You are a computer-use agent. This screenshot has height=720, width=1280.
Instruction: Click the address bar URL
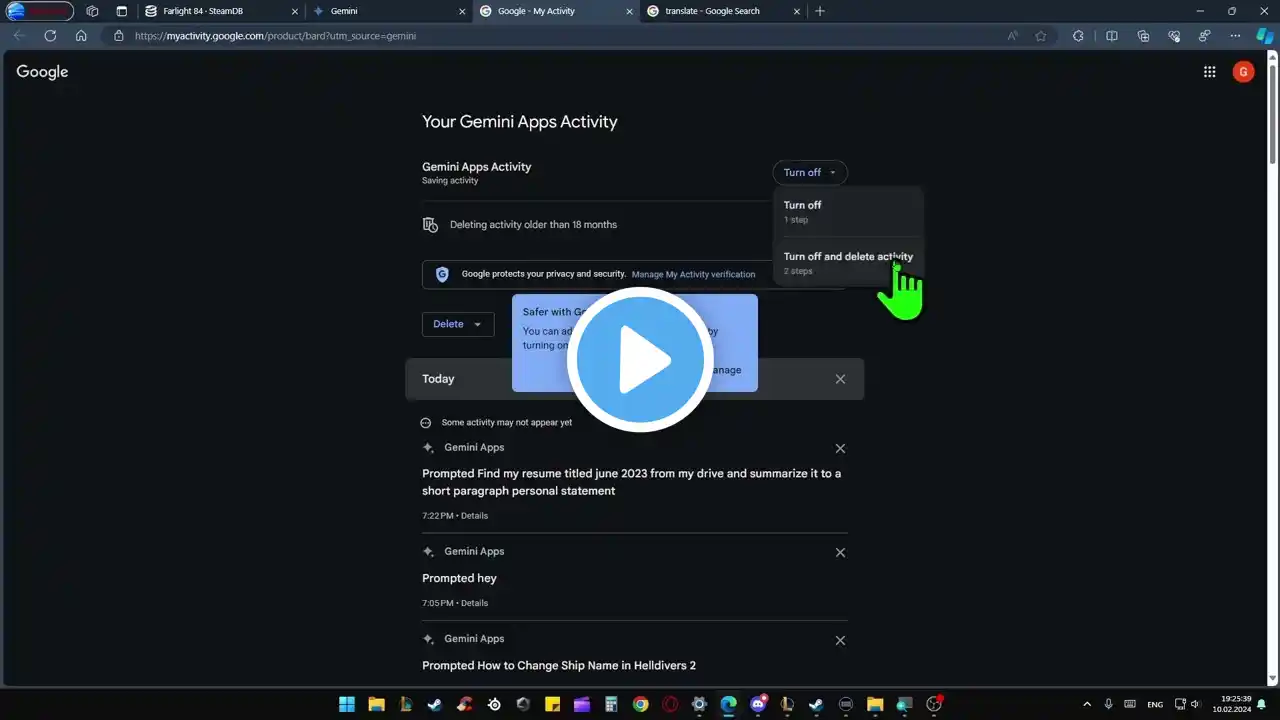pos(275,36)
